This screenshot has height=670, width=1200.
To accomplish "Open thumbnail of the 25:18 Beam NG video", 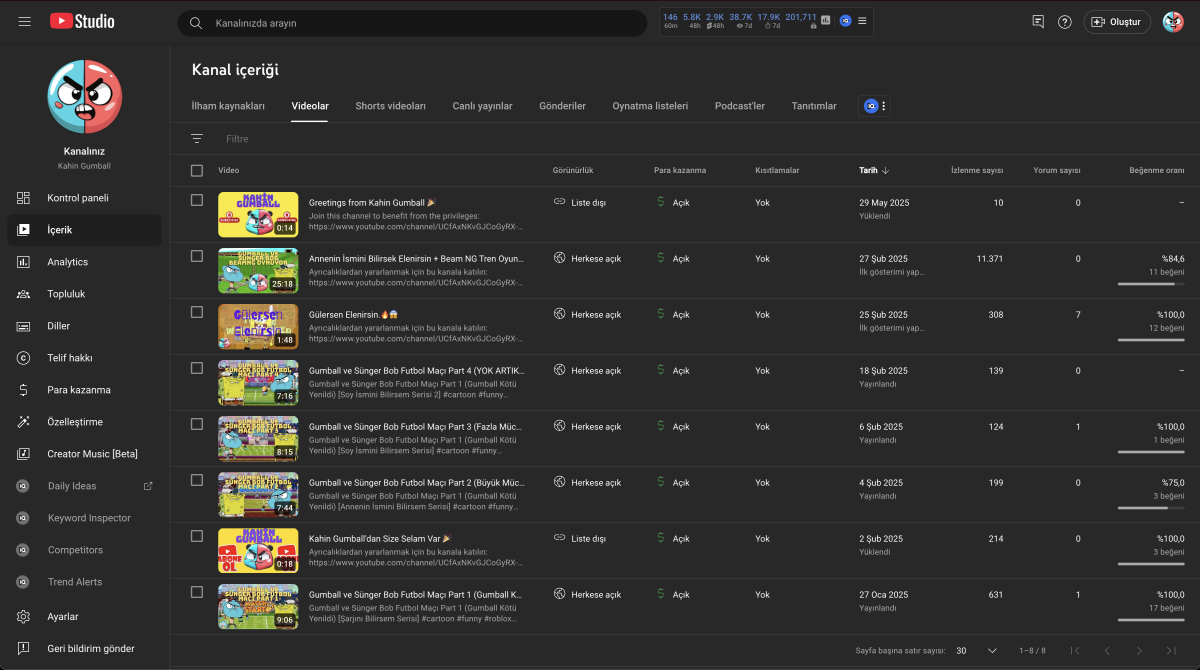I will point(258,270).
